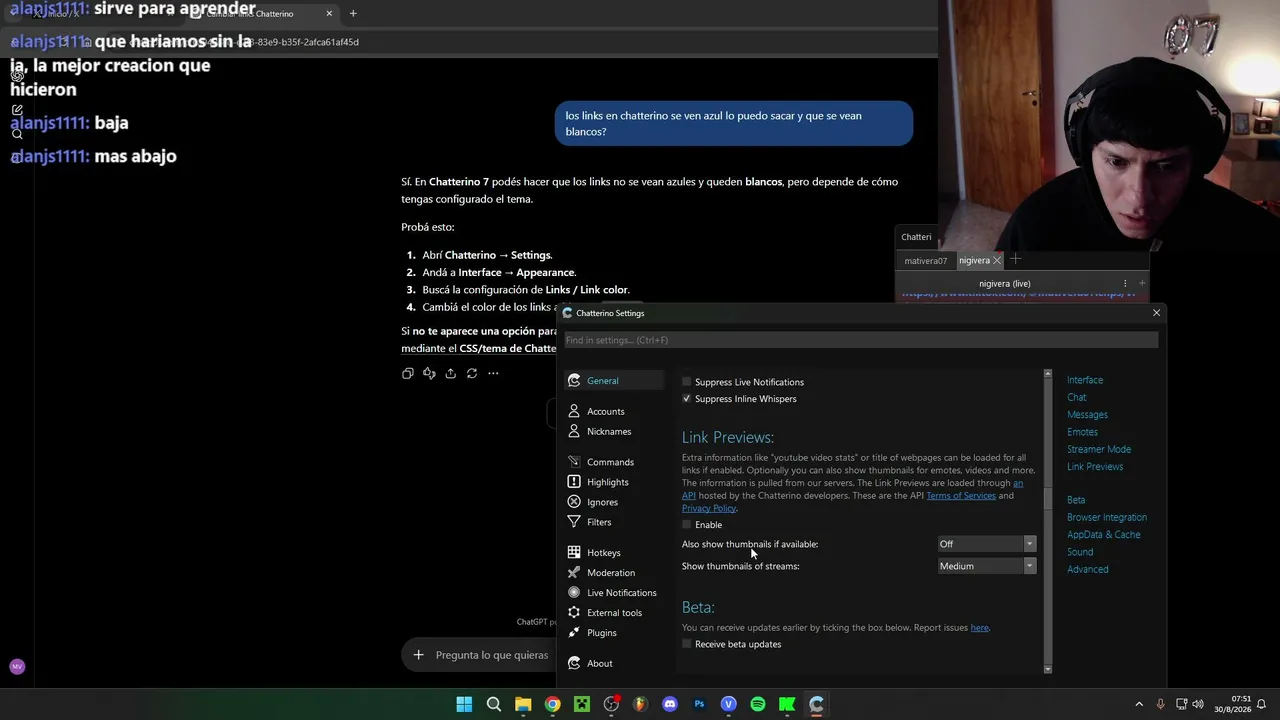Jump to Browser Integration section
The height and width of the screenshot is (720, 1280).
pos(1107,518)
